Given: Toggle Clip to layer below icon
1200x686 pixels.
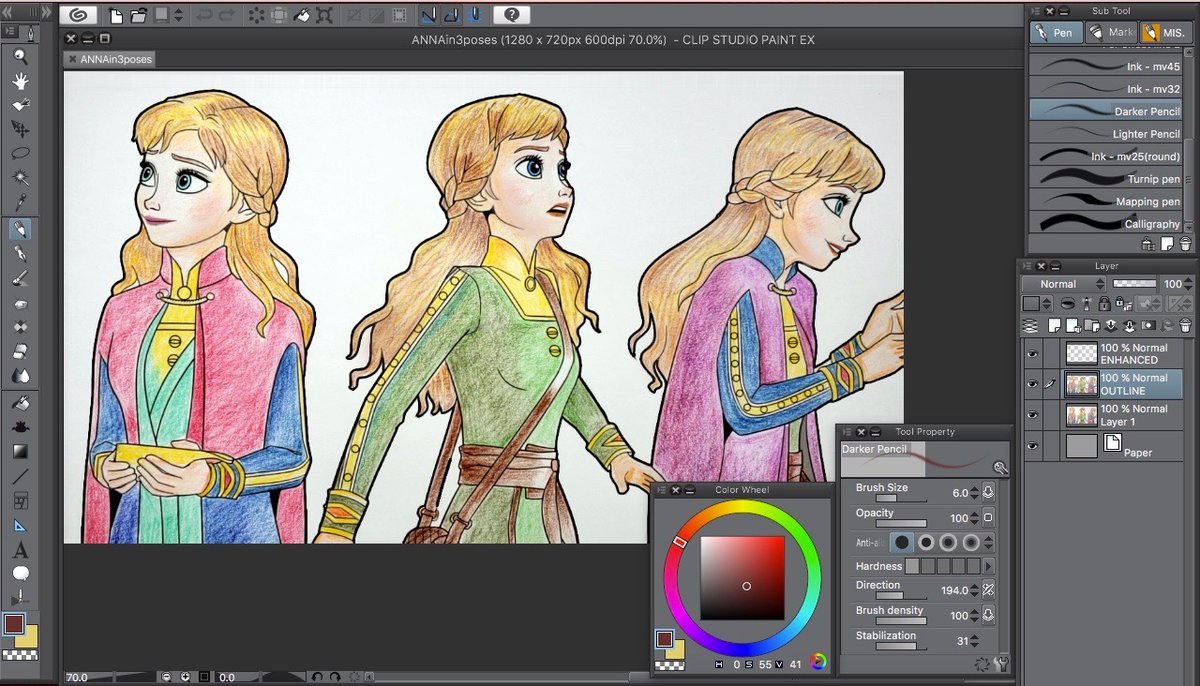Looking at the screenshot, I should (1067, 304).
